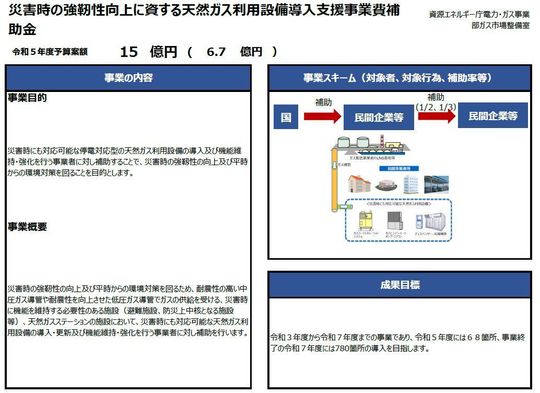Click the second red arrow labeled 1/2, 1/3
This screenshot has height=393, width=540.
(437, 116)
